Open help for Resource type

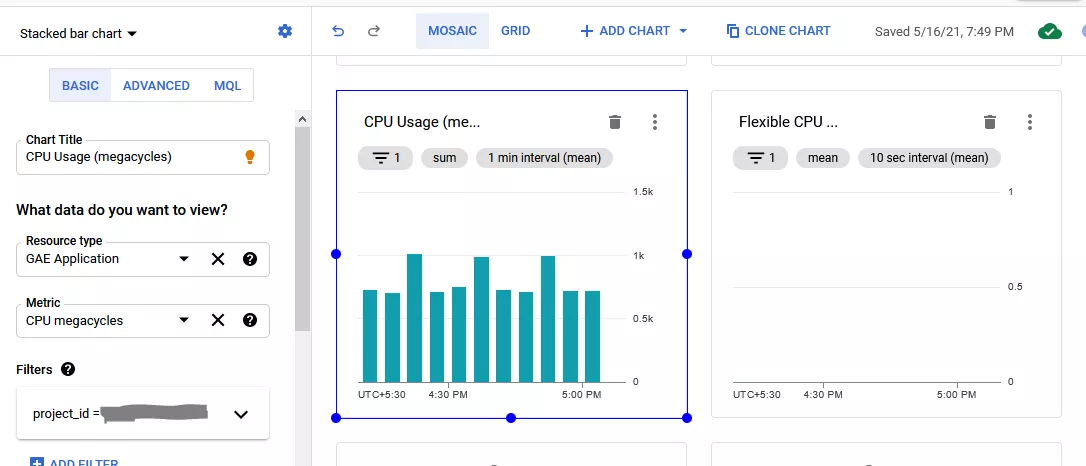click(250, 259)
